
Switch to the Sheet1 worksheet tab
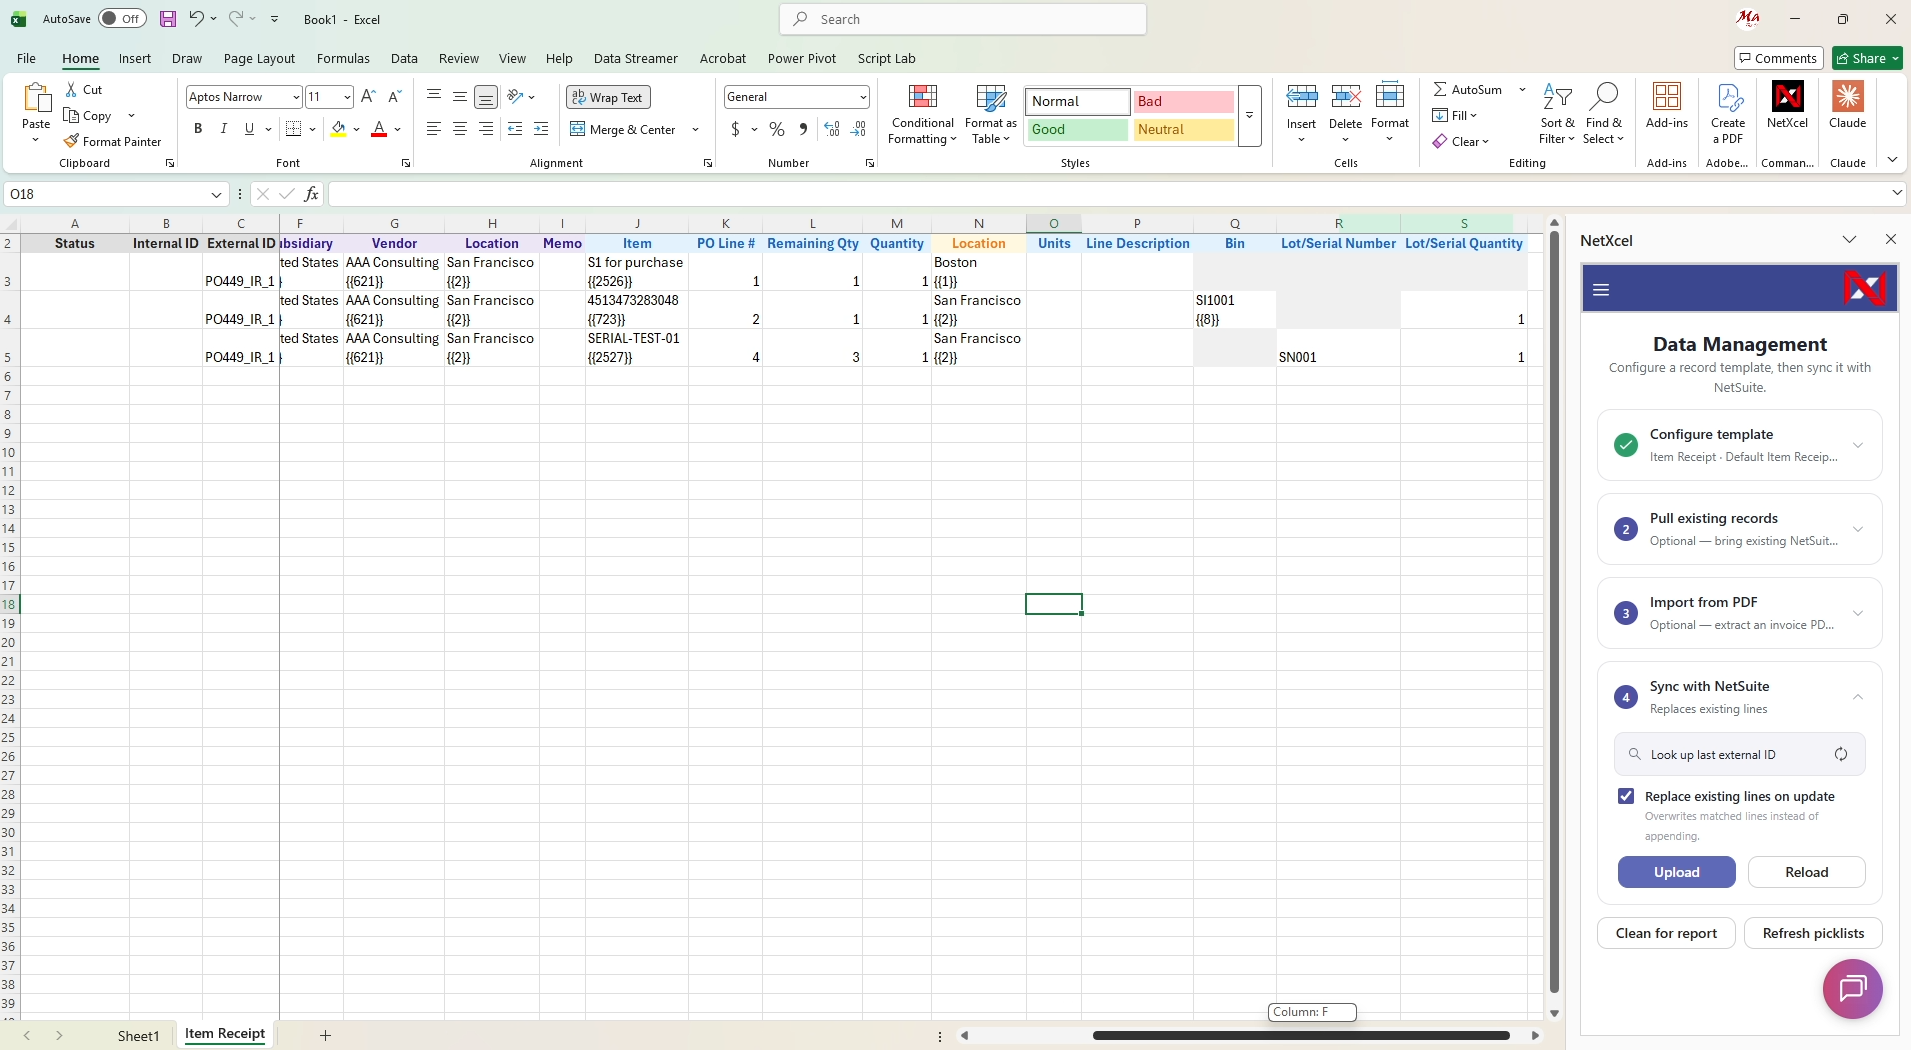pyautogui.click(x=139, y=1035)
